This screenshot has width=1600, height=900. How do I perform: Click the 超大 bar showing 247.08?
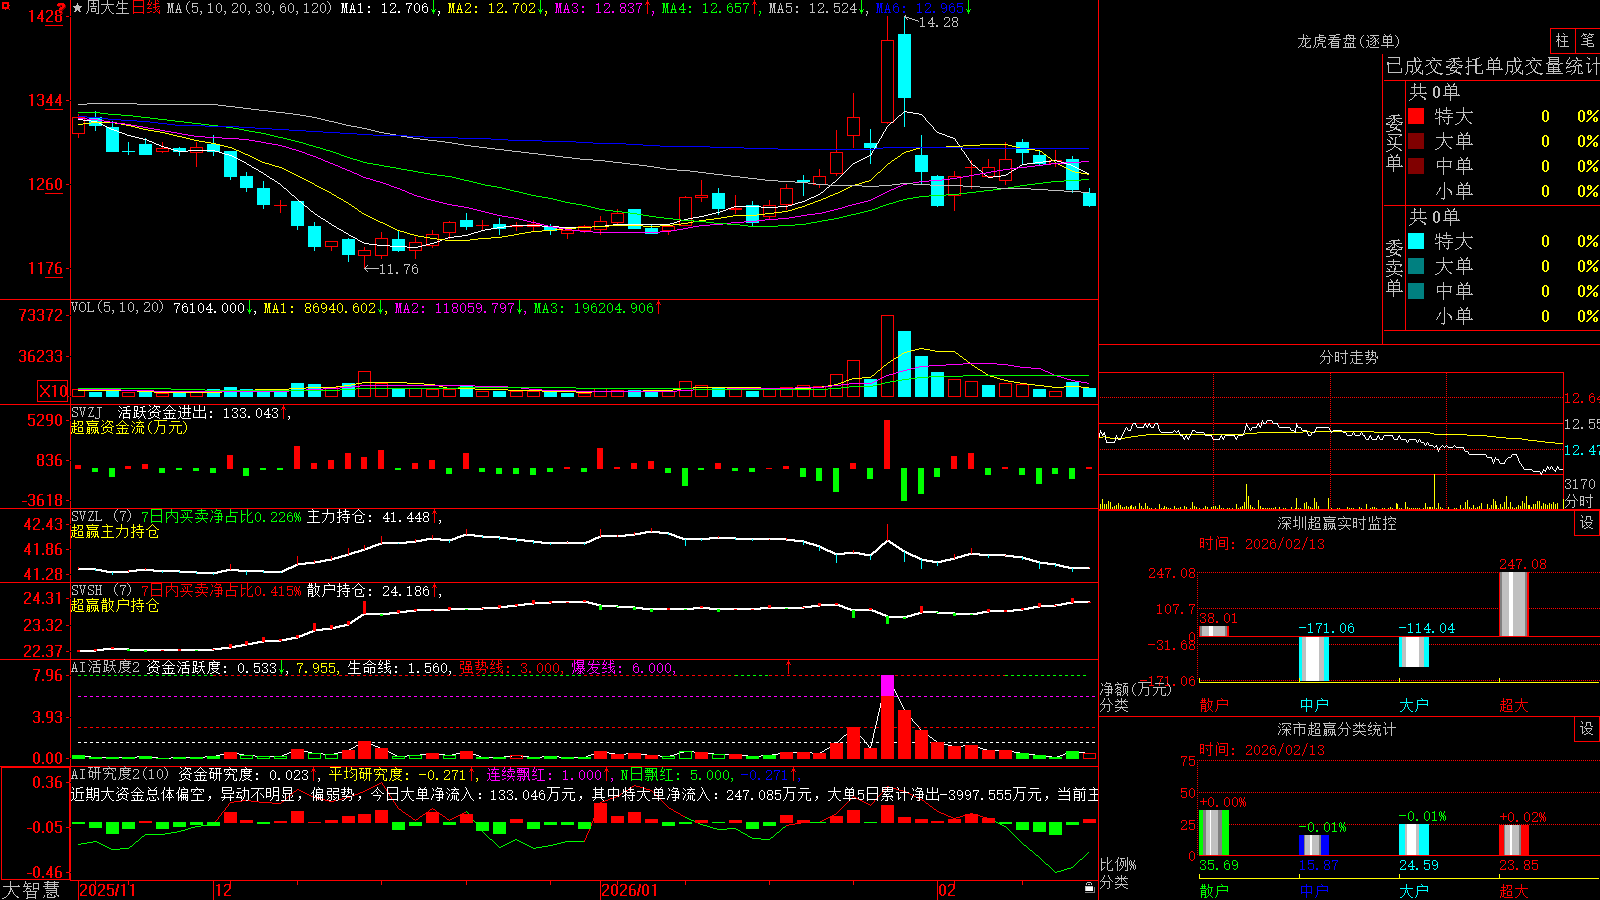(x=1514, y=604)
